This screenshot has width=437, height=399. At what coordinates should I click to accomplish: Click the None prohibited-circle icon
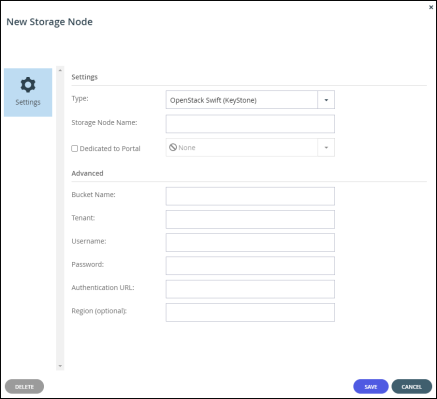click(173, 147)
